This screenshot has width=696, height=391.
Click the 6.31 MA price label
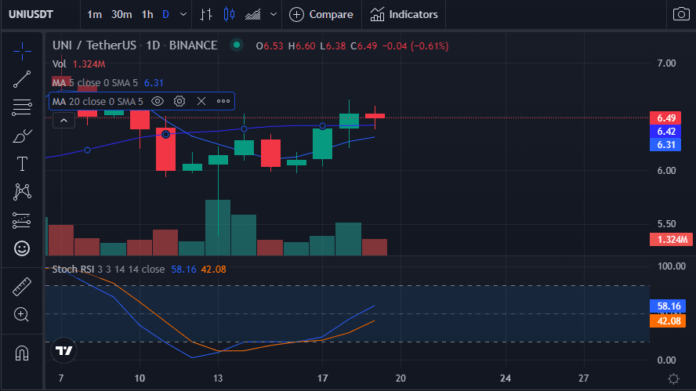click(x=665, y=145)
